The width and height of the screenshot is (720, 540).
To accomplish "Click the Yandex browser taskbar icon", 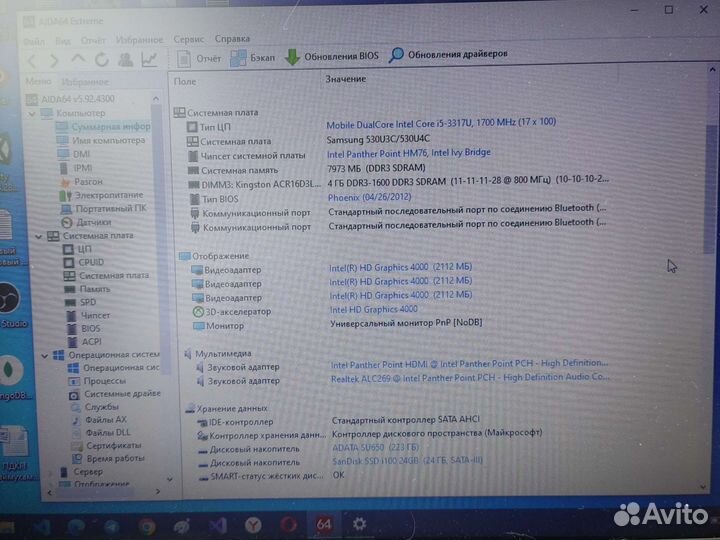I will coord(253,525).
